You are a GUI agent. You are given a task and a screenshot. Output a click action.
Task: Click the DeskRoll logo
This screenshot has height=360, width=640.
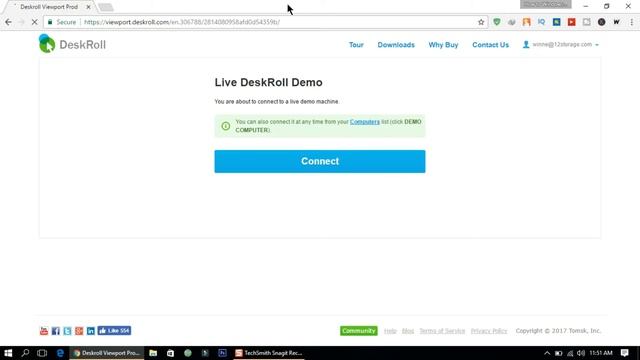[x=72, y=44]
